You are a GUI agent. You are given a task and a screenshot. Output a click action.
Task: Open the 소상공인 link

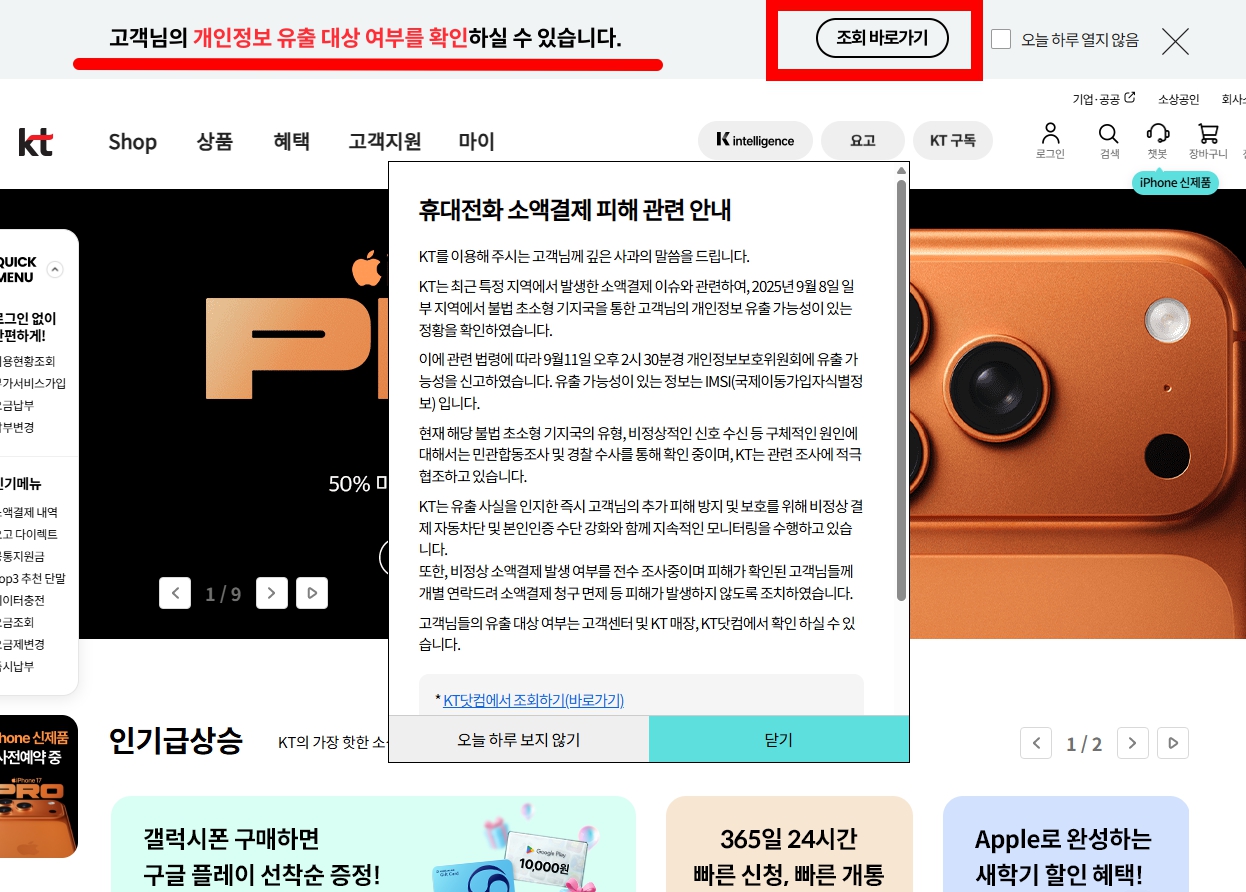tap(1178, 99)
